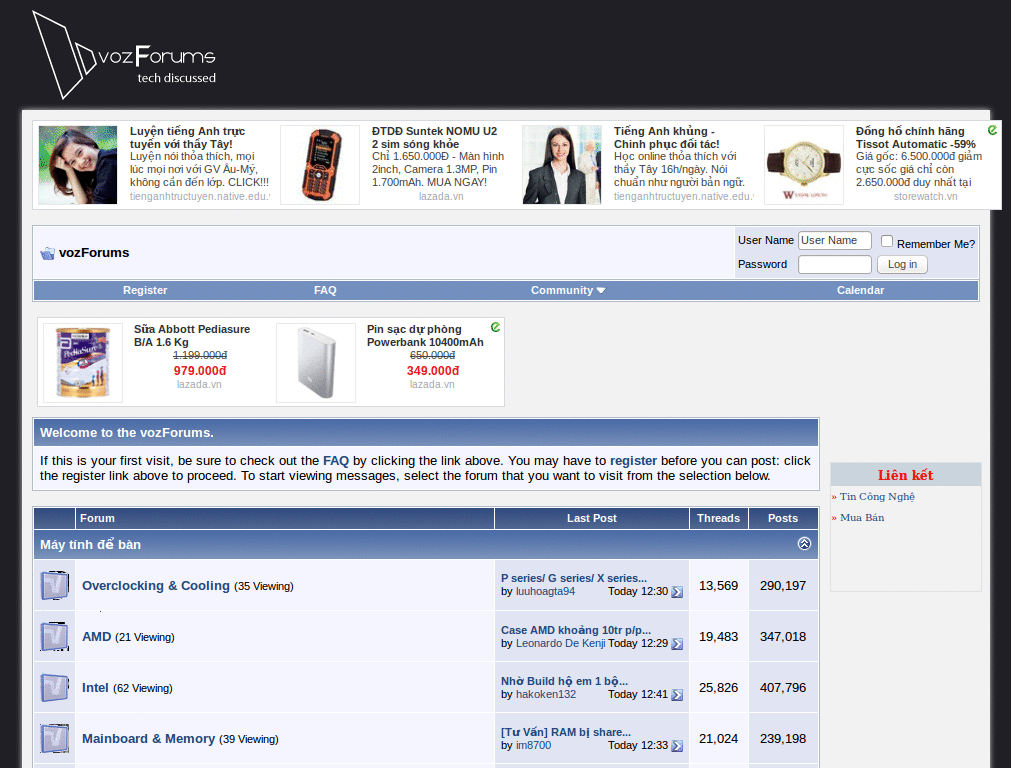Click the Liên kết sidebar heading

905,475
